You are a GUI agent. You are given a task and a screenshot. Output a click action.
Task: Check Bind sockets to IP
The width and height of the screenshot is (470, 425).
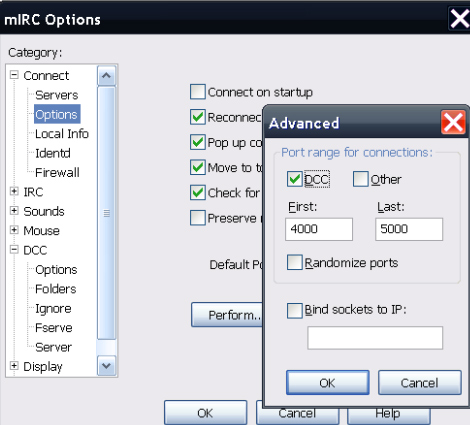tap(295, 311)
